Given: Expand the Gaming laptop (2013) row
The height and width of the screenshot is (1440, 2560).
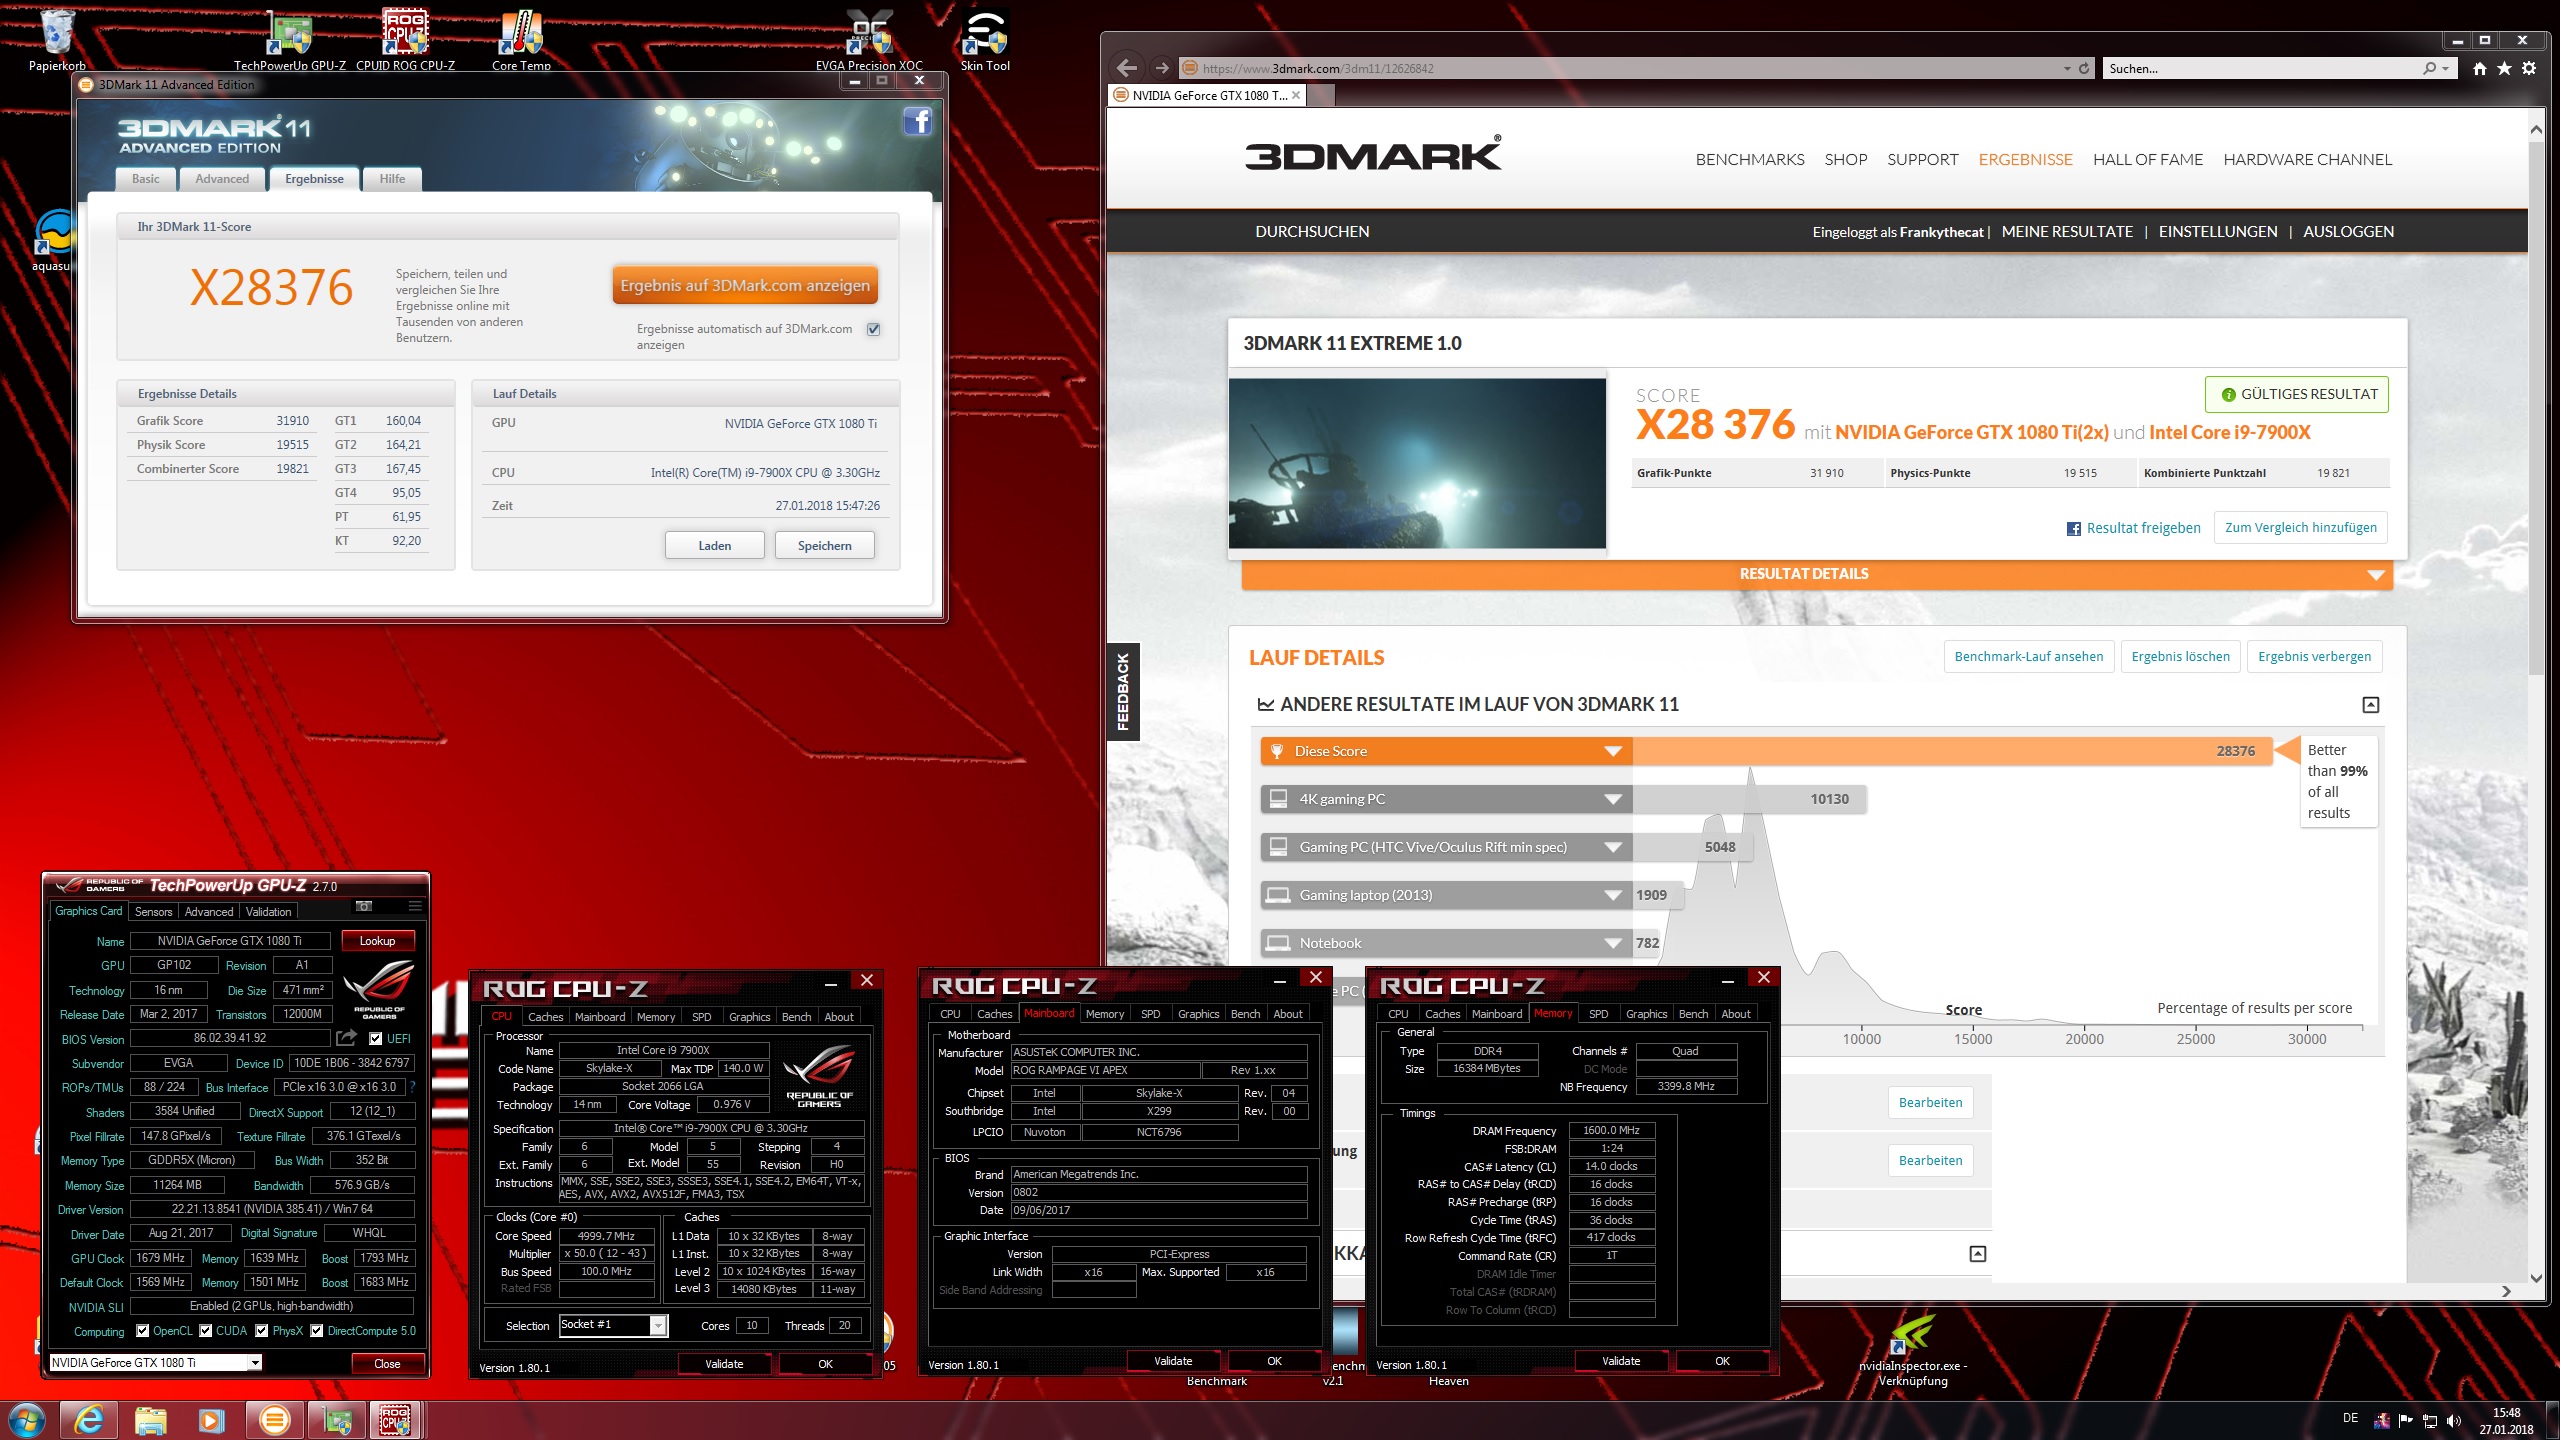Looking at the screenshot, I should tap(1613, 895).
